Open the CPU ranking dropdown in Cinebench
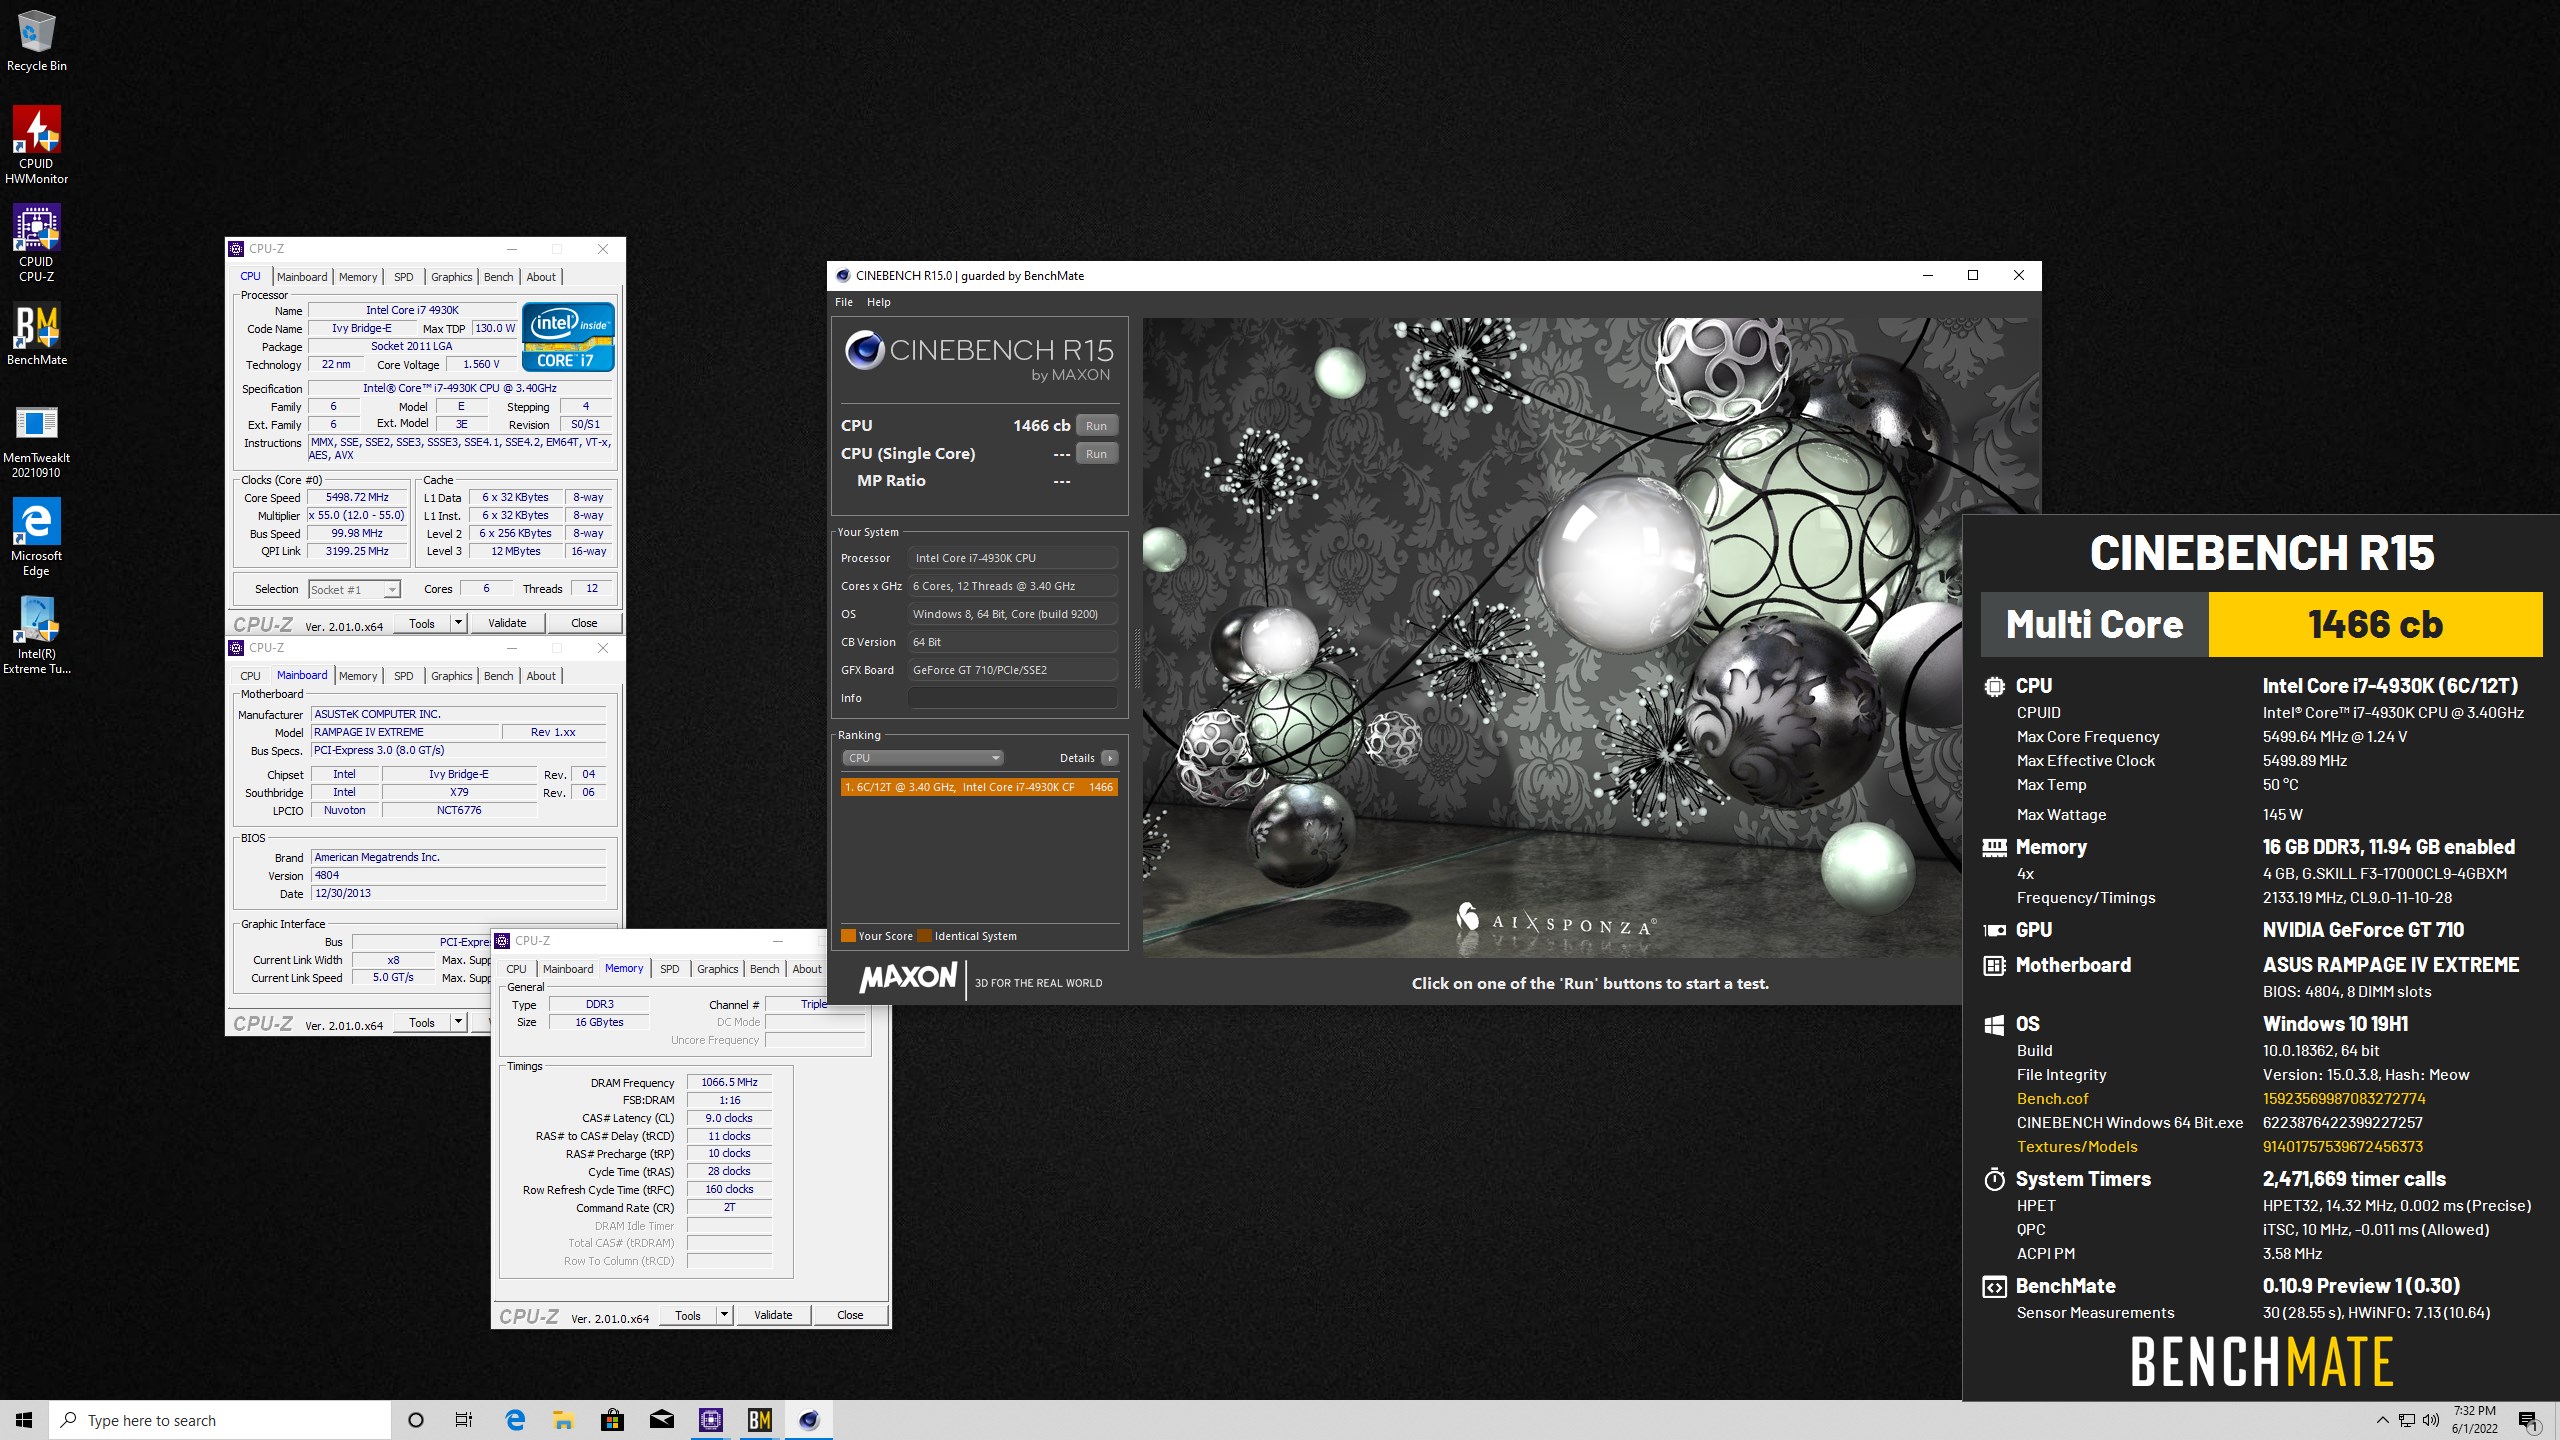 pos(922,758)
